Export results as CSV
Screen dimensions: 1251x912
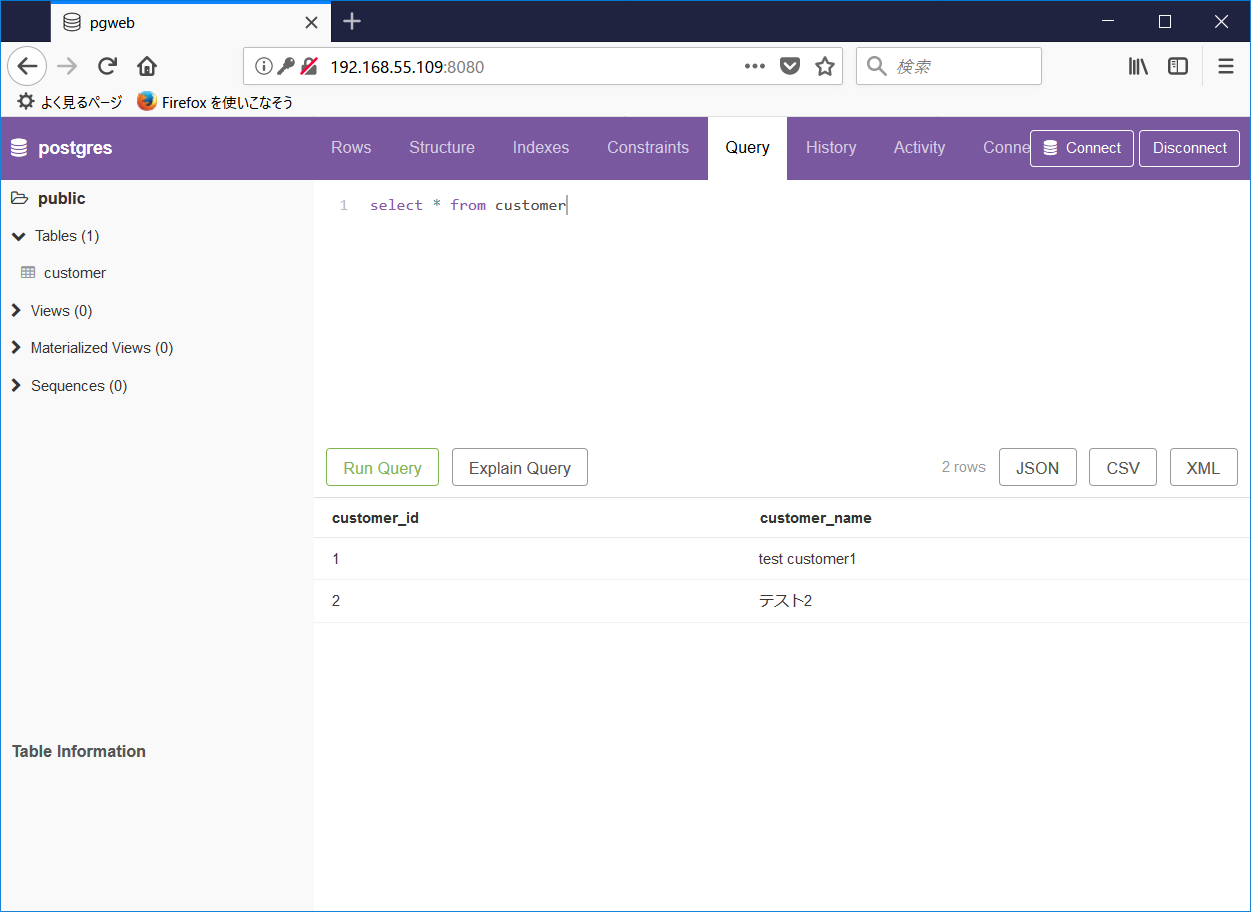tap(1122, 467)
